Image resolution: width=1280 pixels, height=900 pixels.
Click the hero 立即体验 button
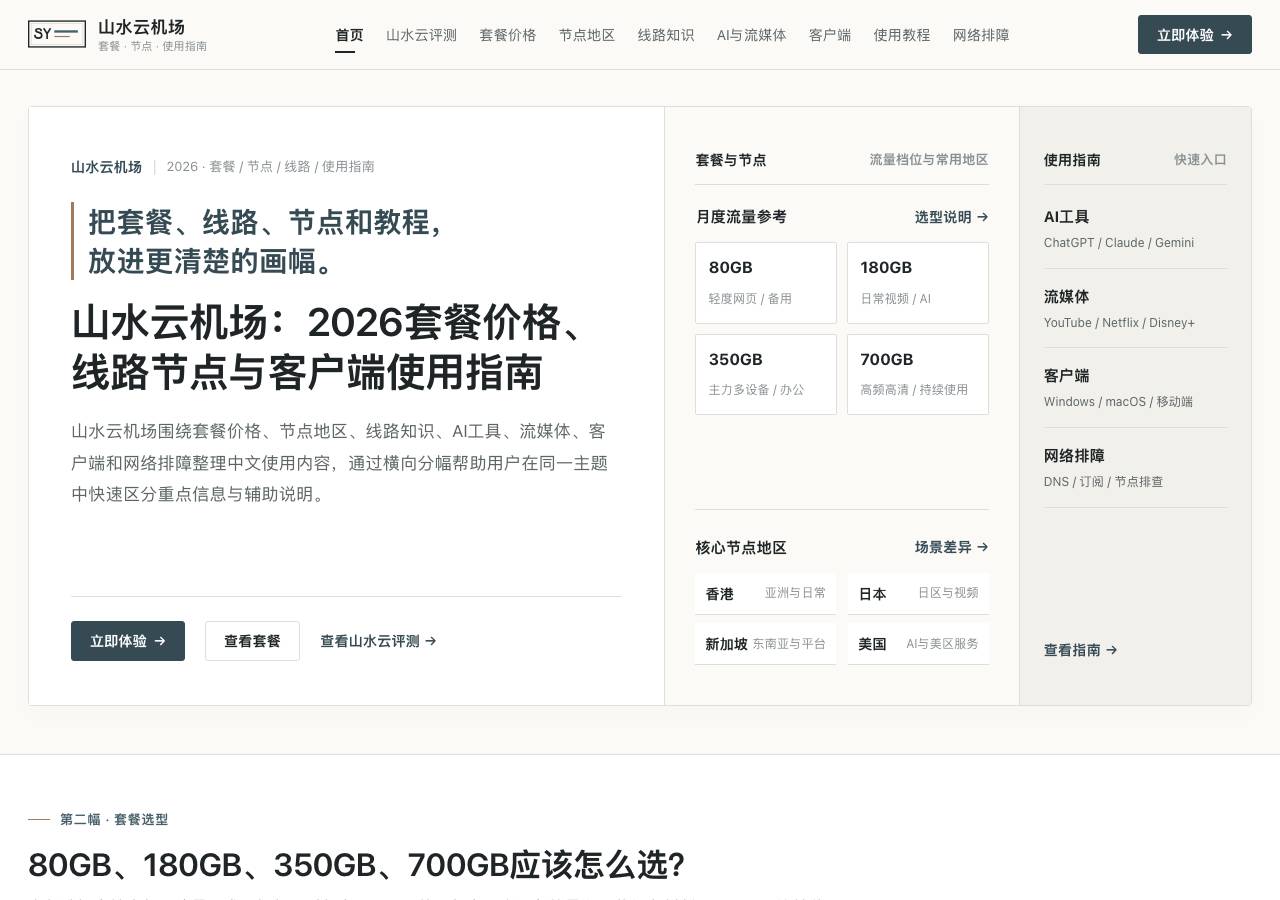[128, 641]
